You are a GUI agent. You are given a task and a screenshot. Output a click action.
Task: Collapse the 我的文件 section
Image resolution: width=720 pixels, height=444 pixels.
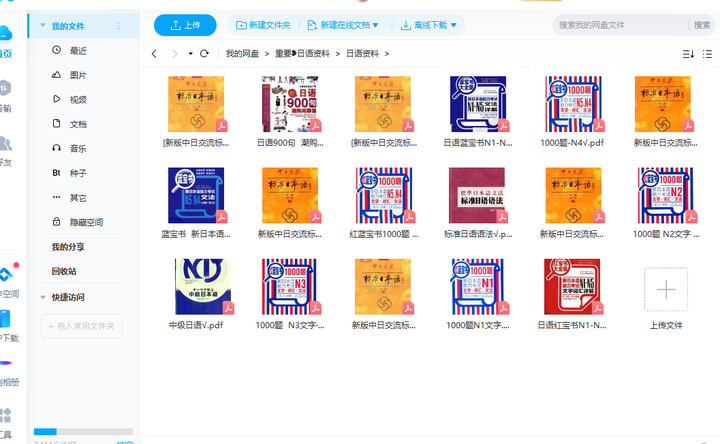(x=43, y=26)
